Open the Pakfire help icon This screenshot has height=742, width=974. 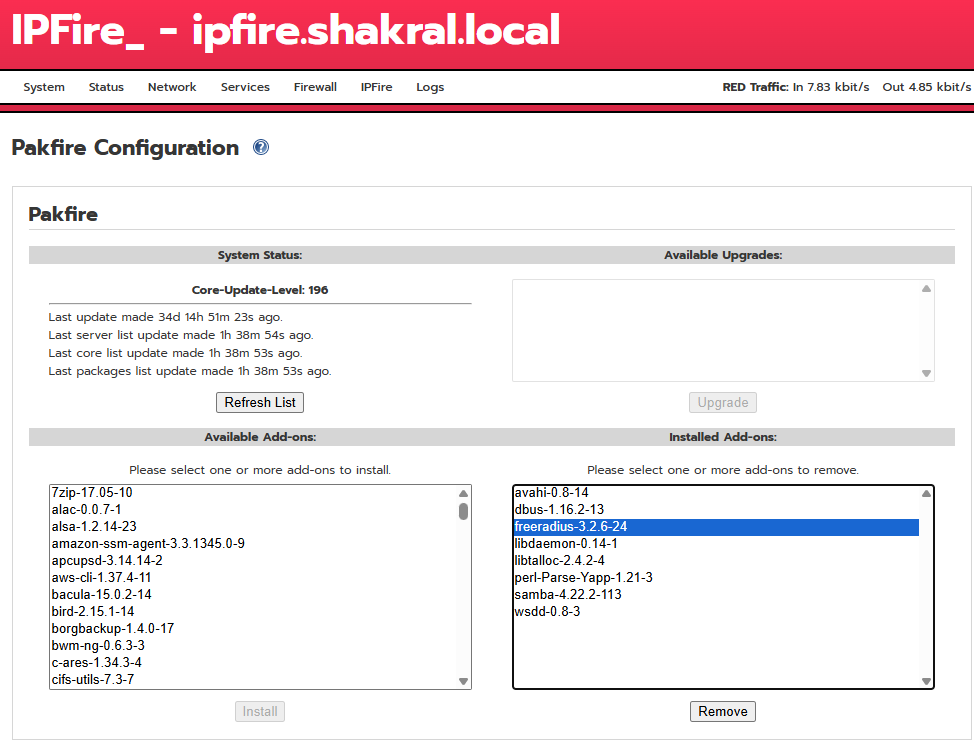coord(261,147)
